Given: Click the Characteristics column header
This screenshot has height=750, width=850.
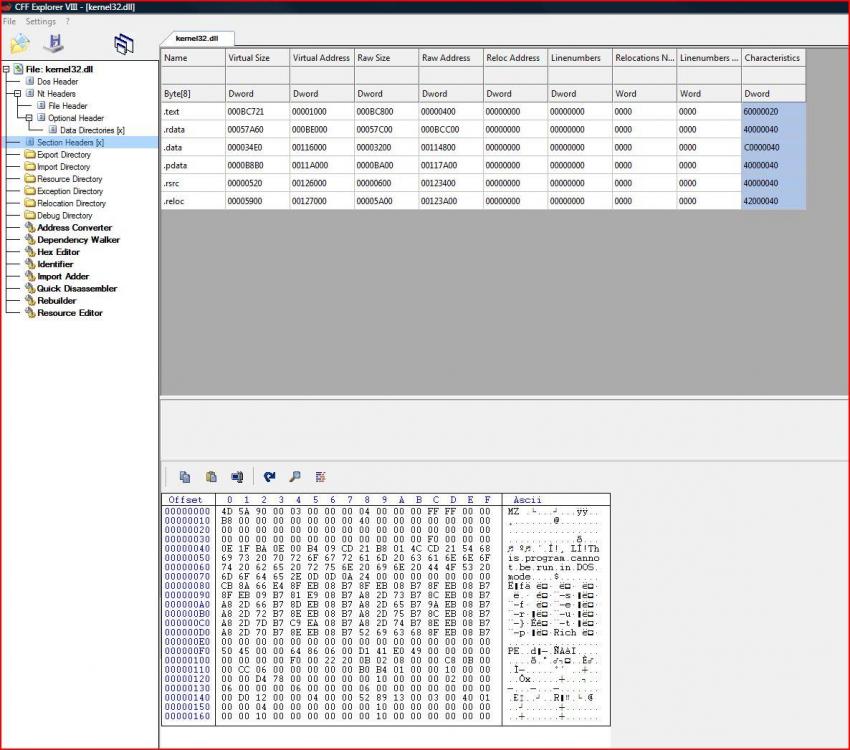Looking at the screenshot, I should point(772,58).
